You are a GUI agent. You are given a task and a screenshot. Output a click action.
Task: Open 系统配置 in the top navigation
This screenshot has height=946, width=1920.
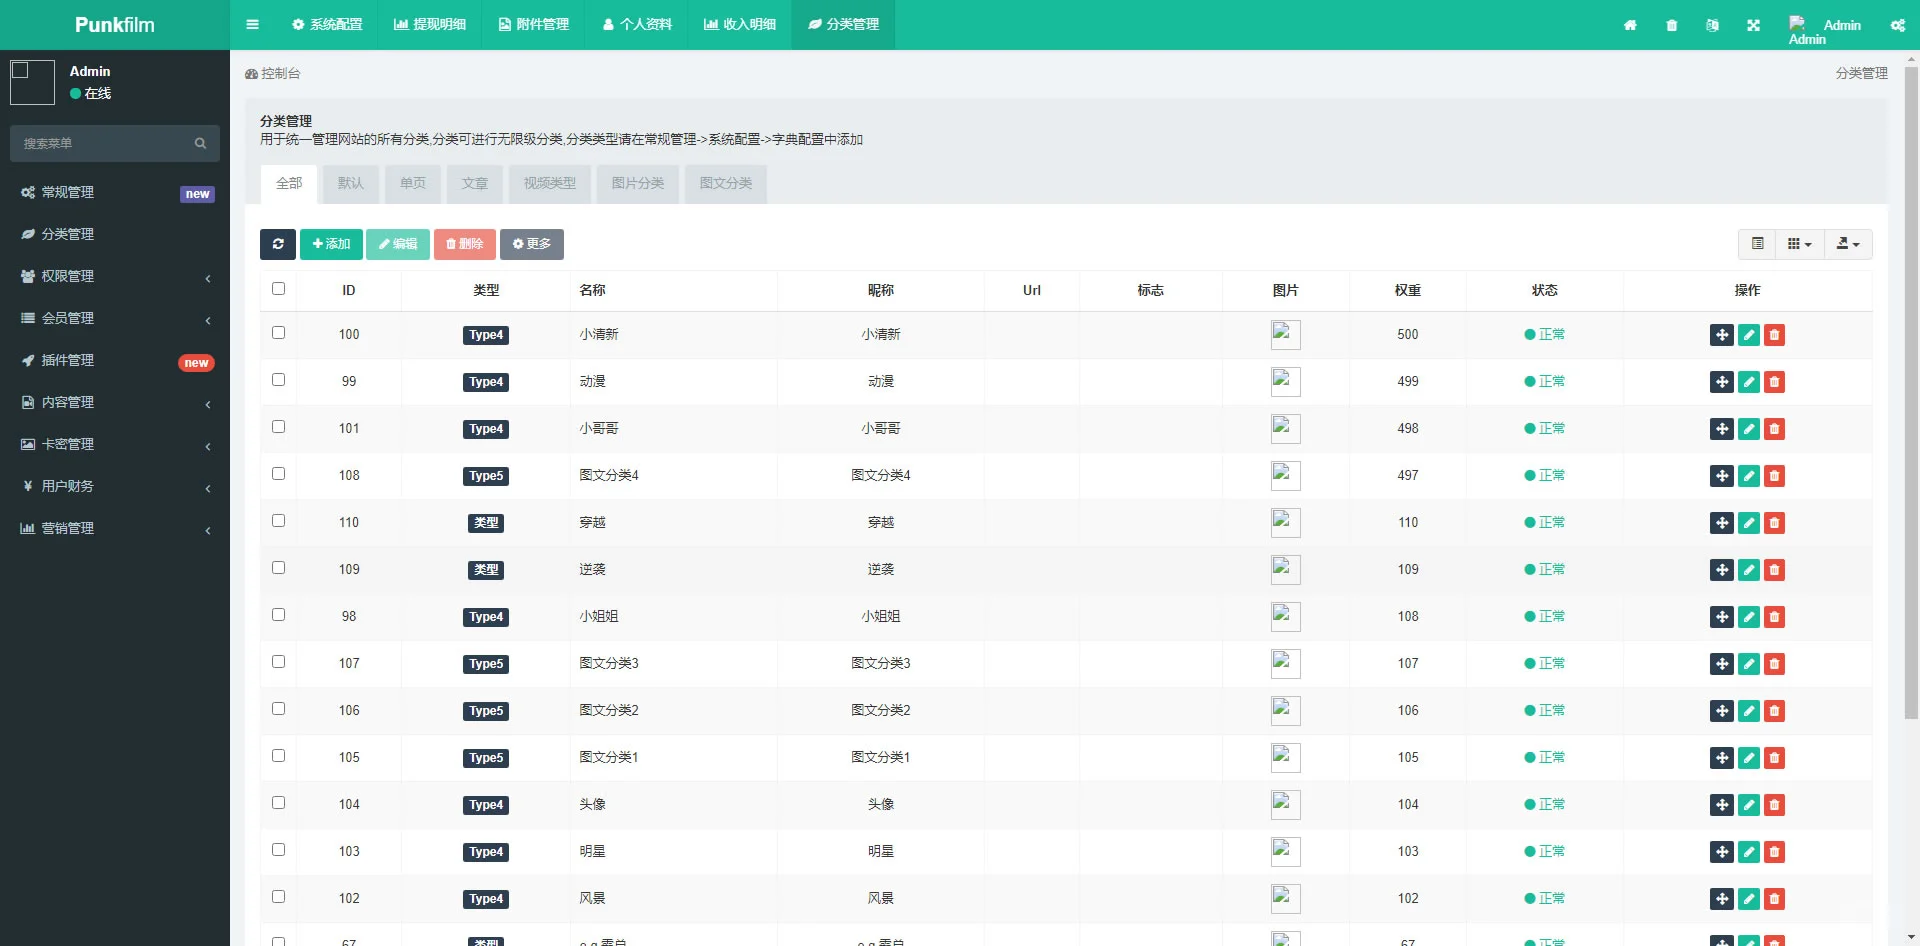(328, 25)
